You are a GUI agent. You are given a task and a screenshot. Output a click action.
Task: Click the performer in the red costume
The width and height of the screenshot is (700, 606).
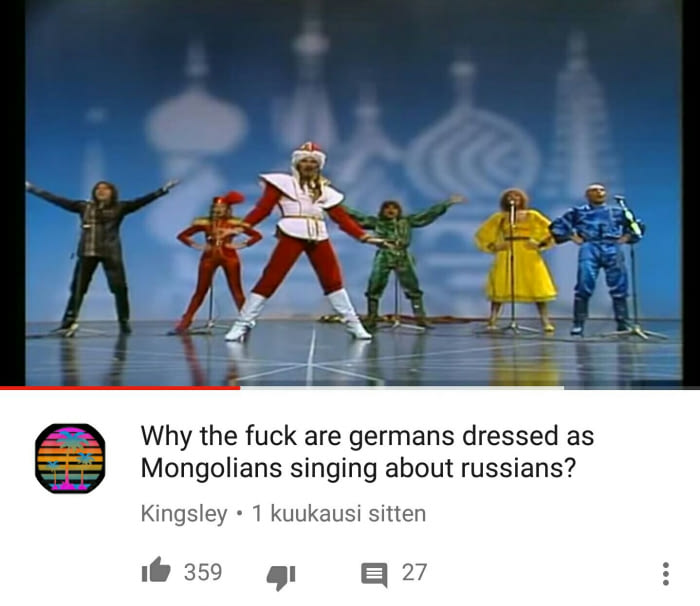[x=217, y=261]
